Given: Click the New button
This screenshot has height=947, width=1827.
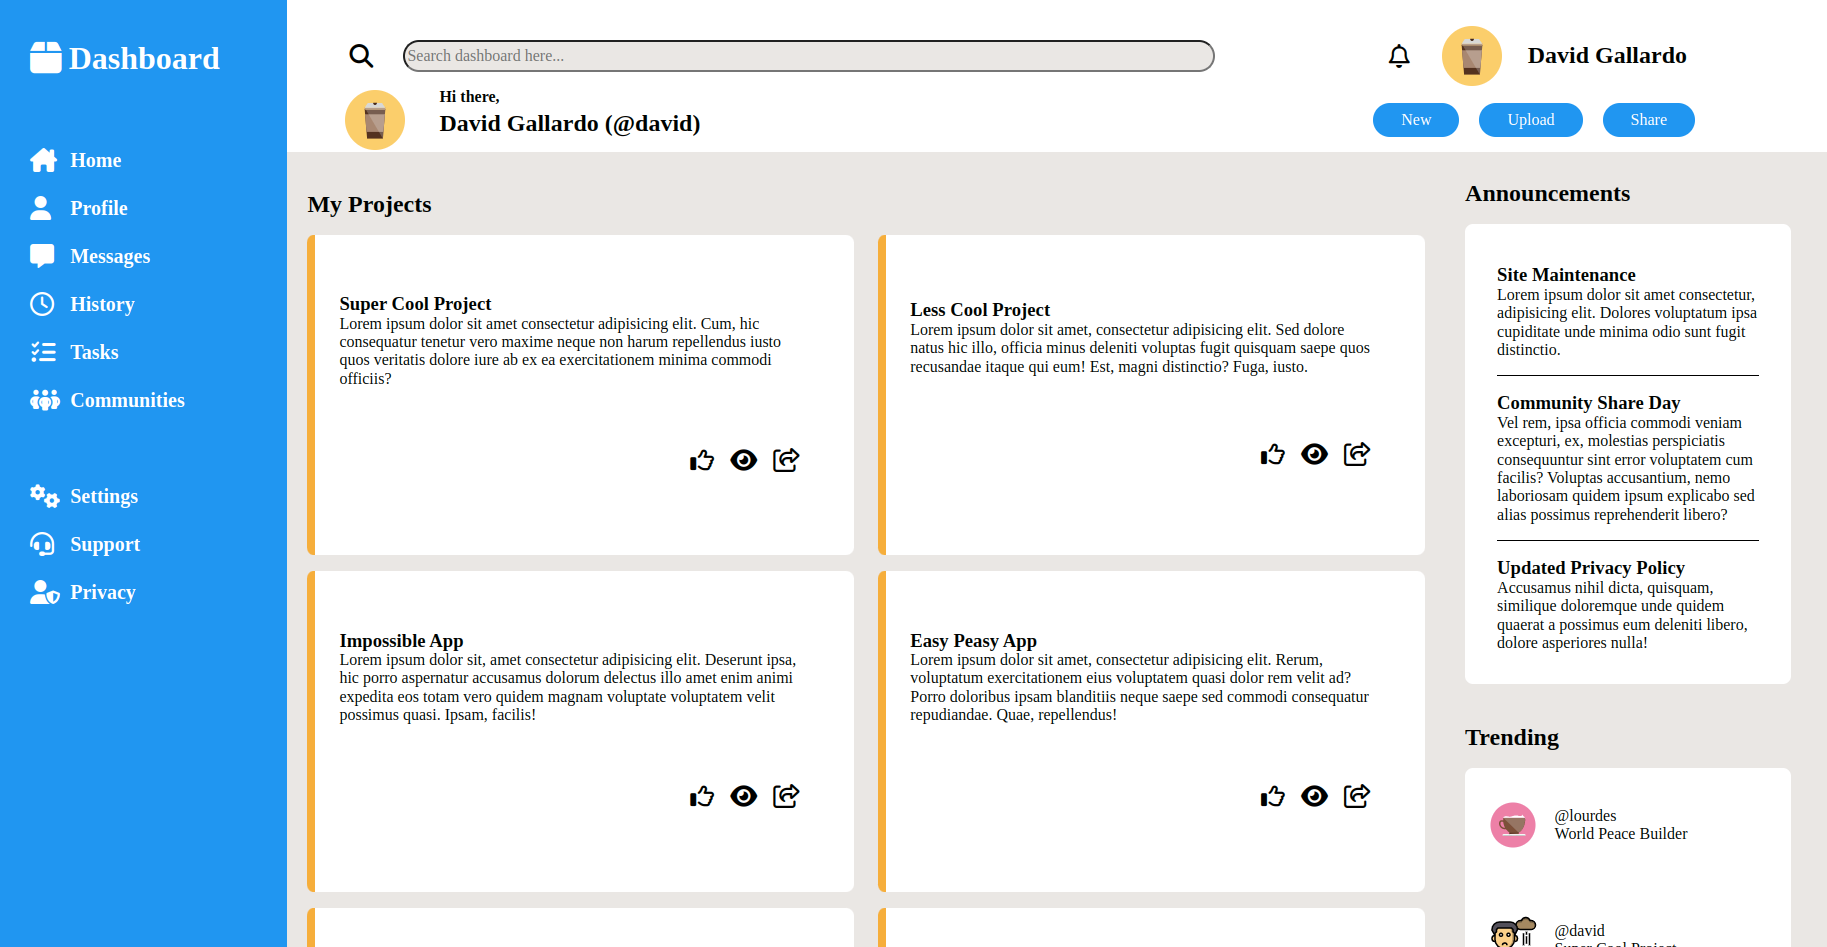Looking at the screenshot, I should tap(1415, 119).
